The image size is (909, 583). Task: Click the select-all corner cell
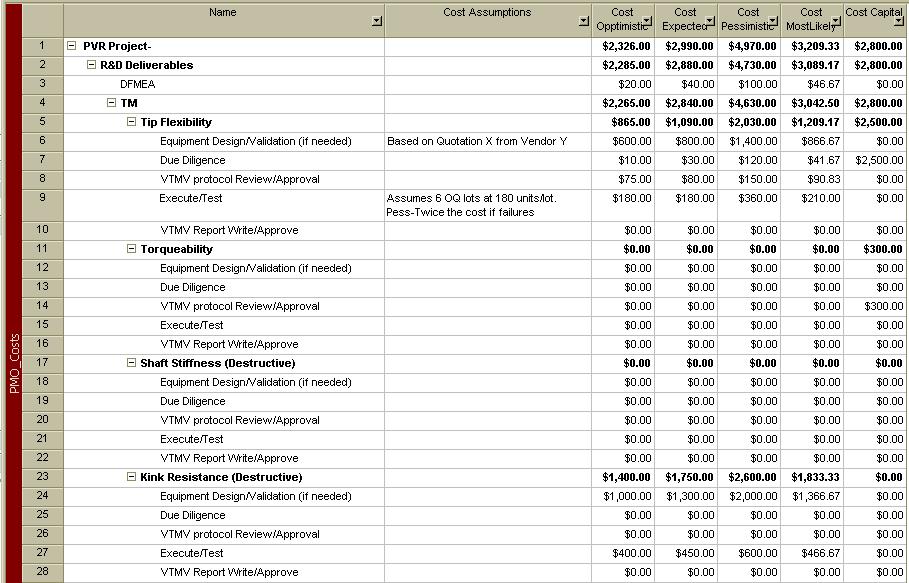coord(42,19)
